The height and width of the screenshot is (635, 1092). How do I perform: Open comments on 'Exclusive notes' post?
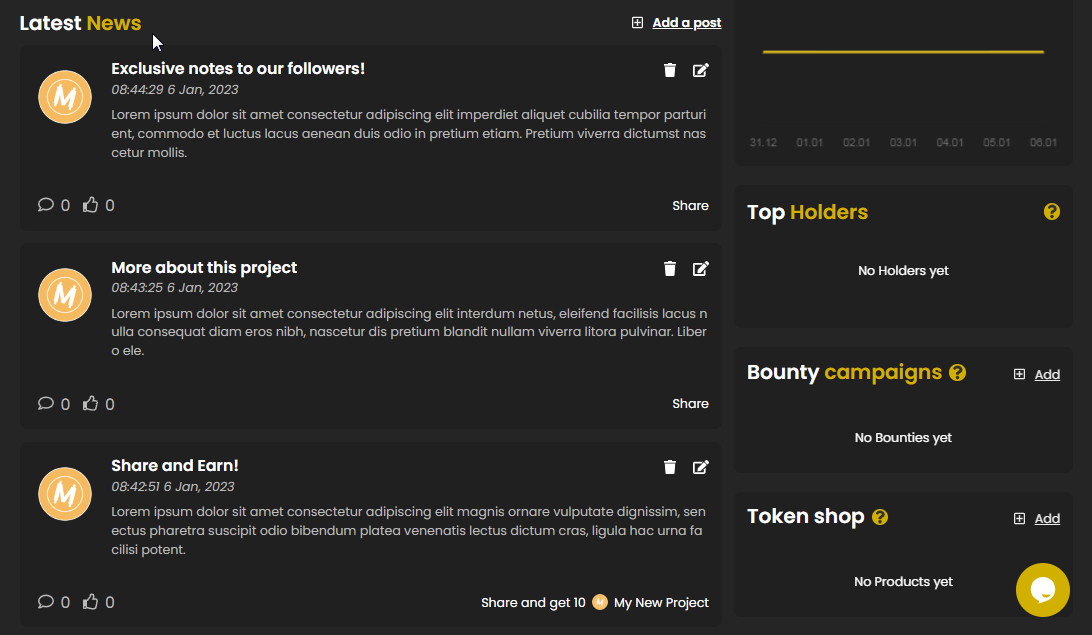(46, 205)
